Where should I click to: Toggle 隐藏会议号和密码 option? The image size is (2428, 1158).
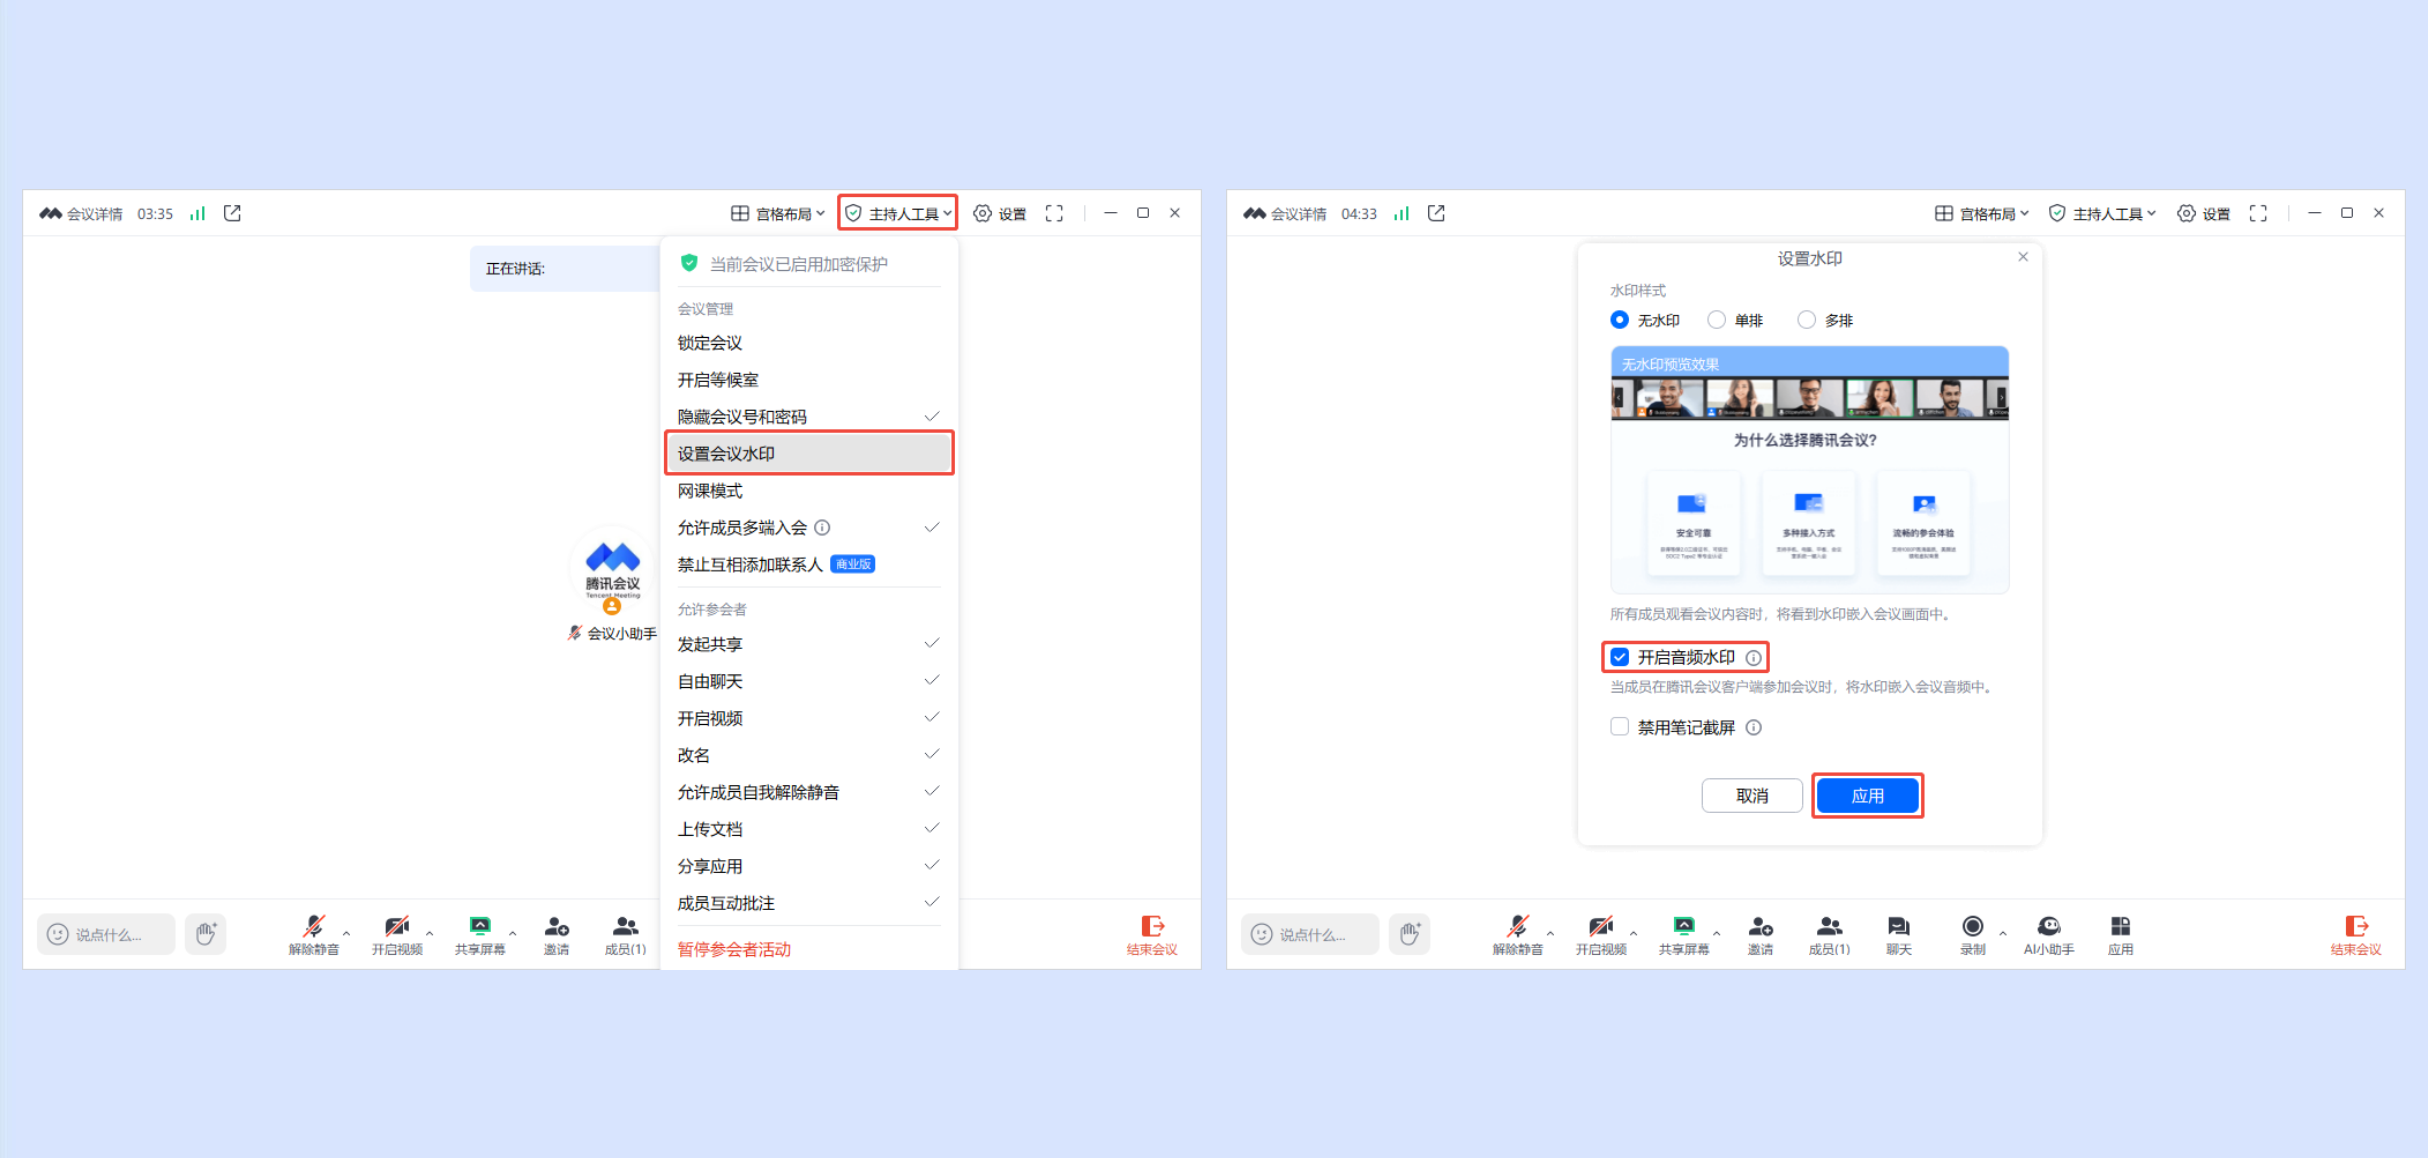pyautogui.click(x=809, y=416)
